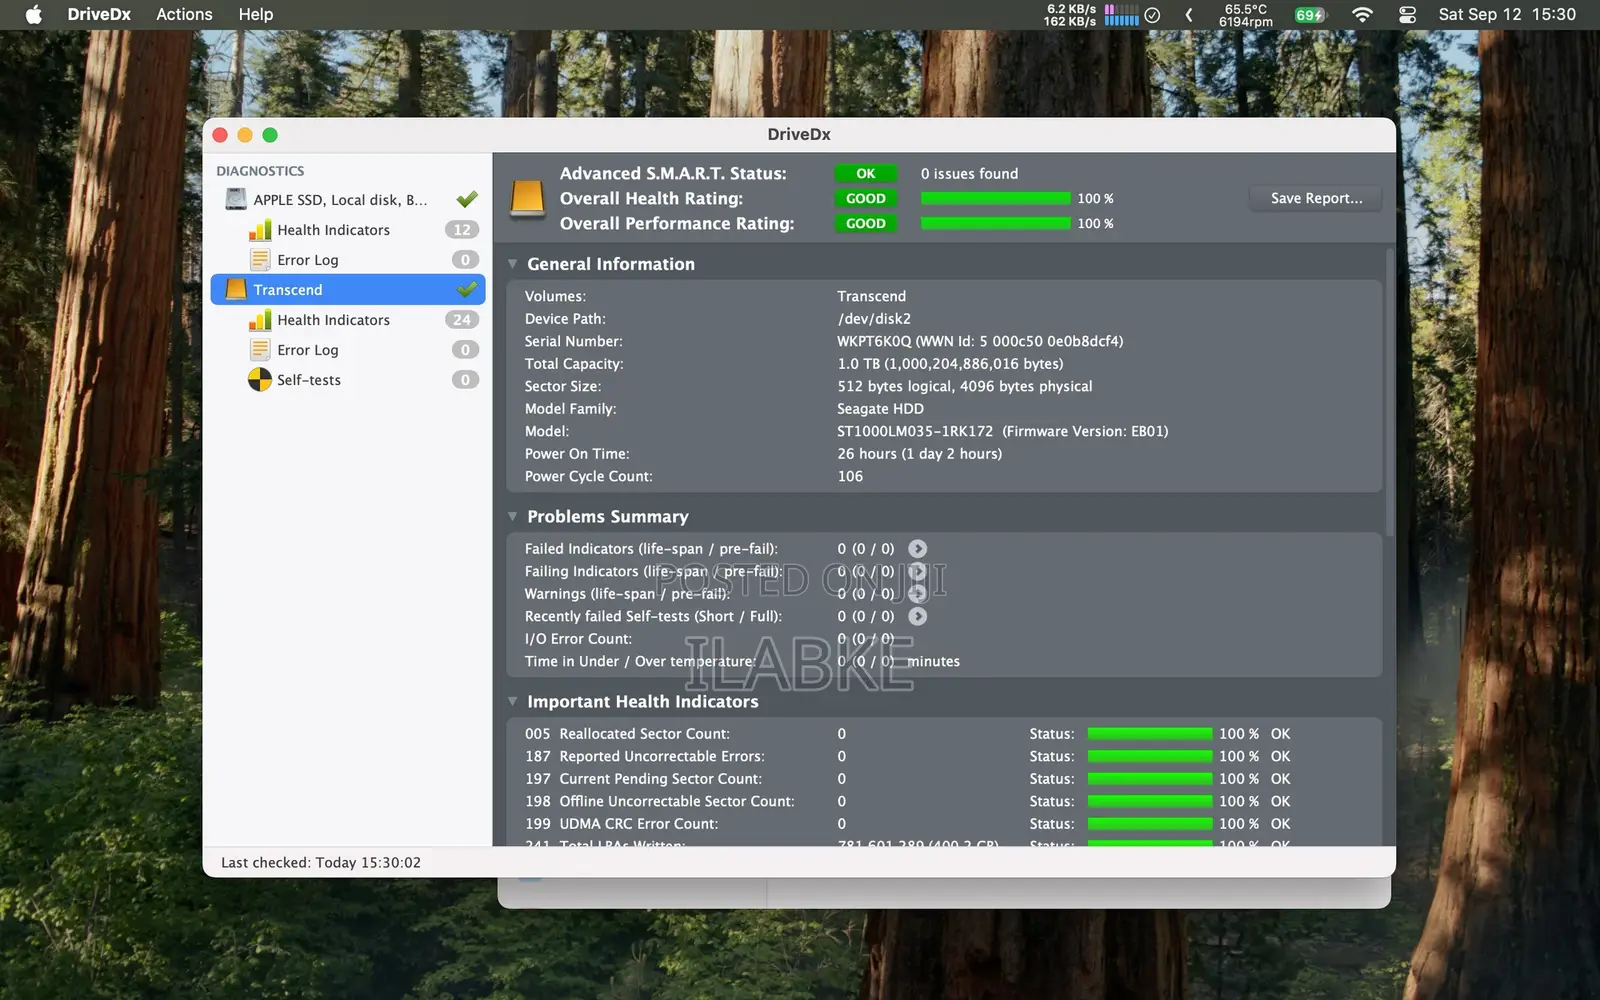
Task: Open Self-tests for Transcend drive
Action: coord(349,380)
